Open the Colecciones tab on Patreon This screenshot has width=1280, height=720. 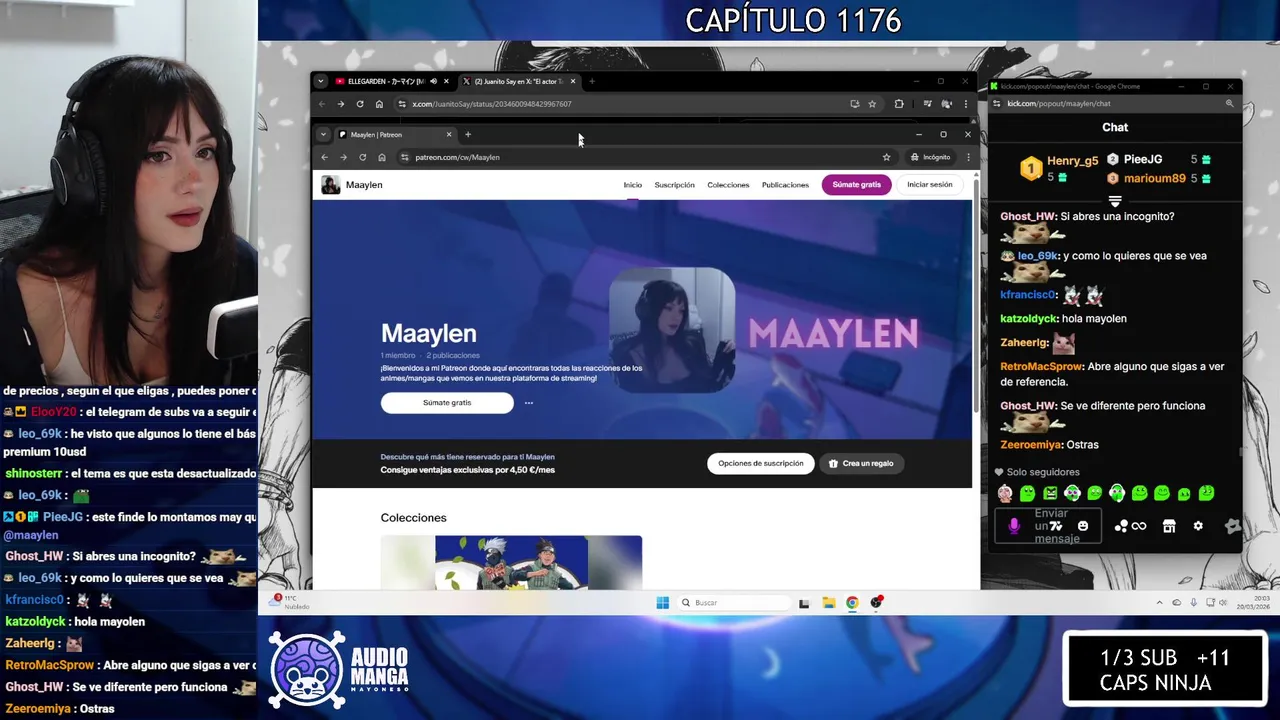click(x=728, y=185)
